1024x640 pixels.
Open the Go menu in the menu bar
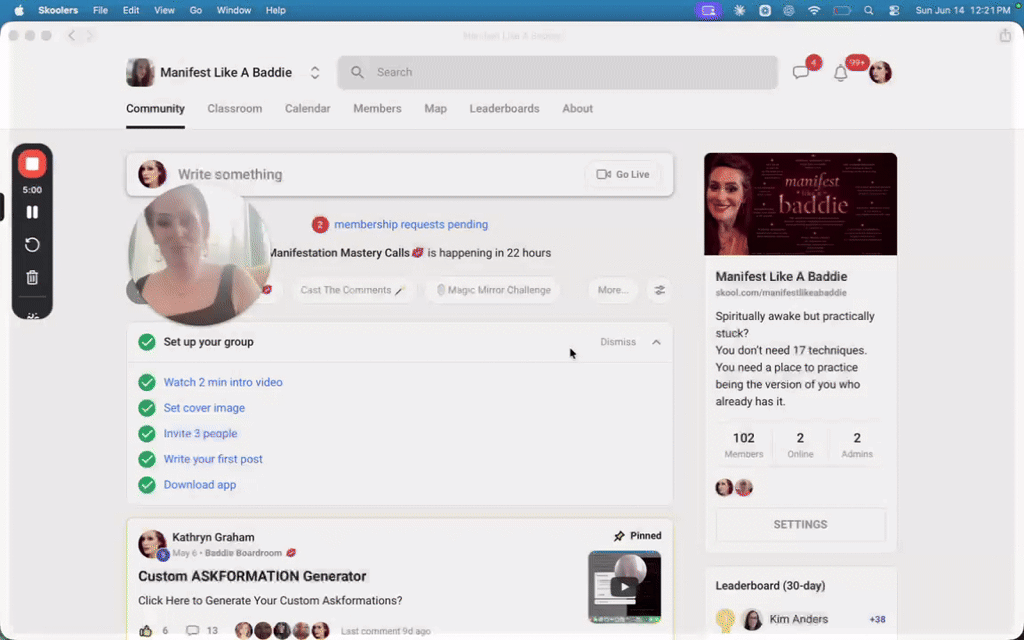pyautogui.click(x=195, y=10)
